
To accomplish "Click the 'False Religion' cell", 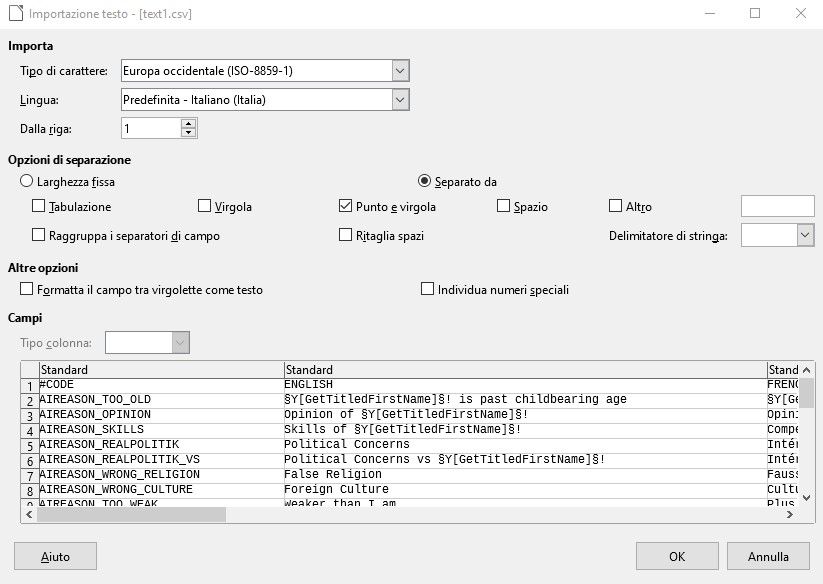I will tap(525, 474).
